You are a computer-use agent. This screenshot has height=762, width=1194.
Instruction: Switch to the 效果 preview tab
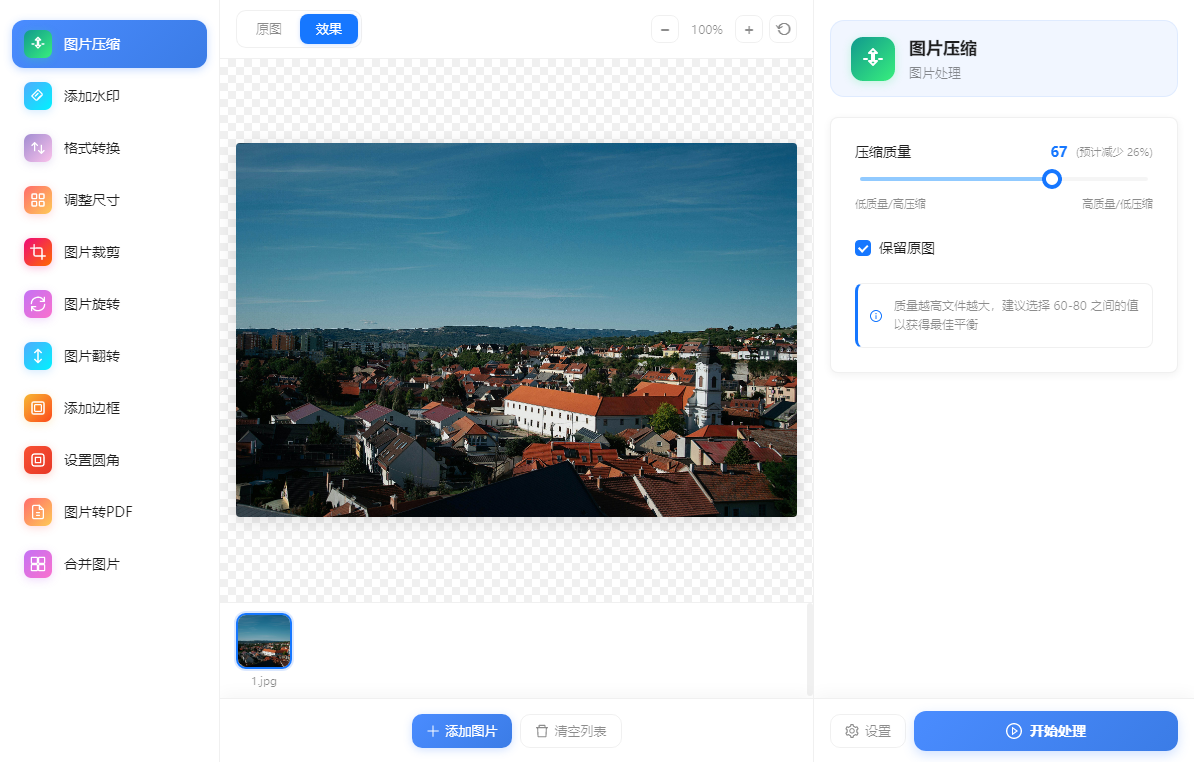tap(329, 29)
